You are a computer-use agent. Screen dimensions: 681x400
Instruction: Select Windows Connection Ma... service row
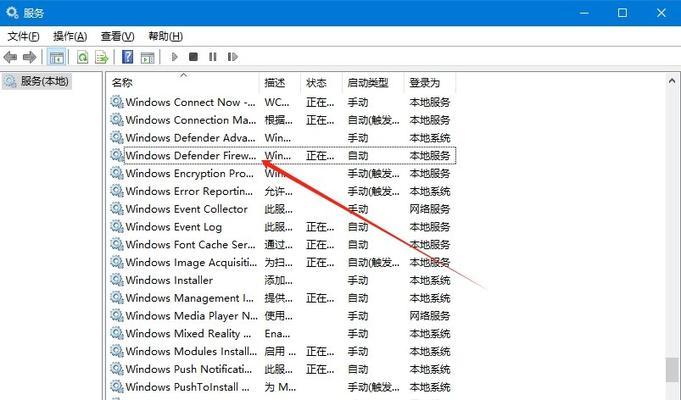tap(282, 120)
